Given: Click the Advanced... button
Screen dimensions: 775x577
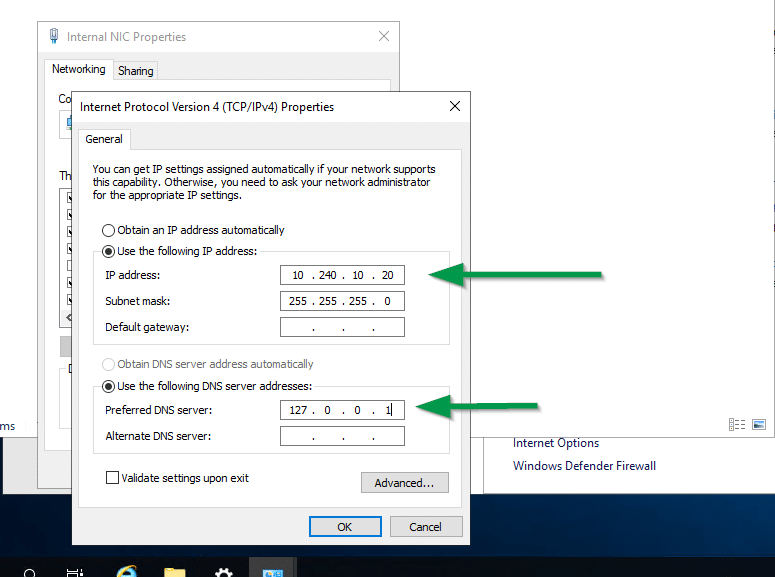Looking at the screenshot, I should [x=404, y=483].
